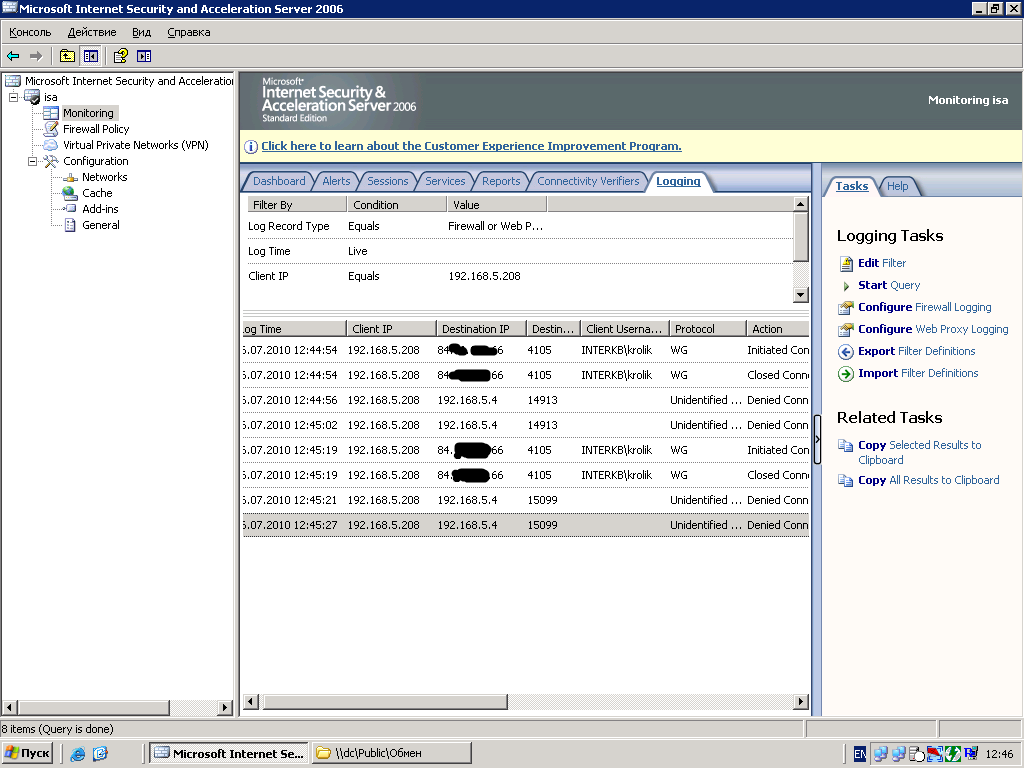Open the Консоль menu

[x=30, y=32]
